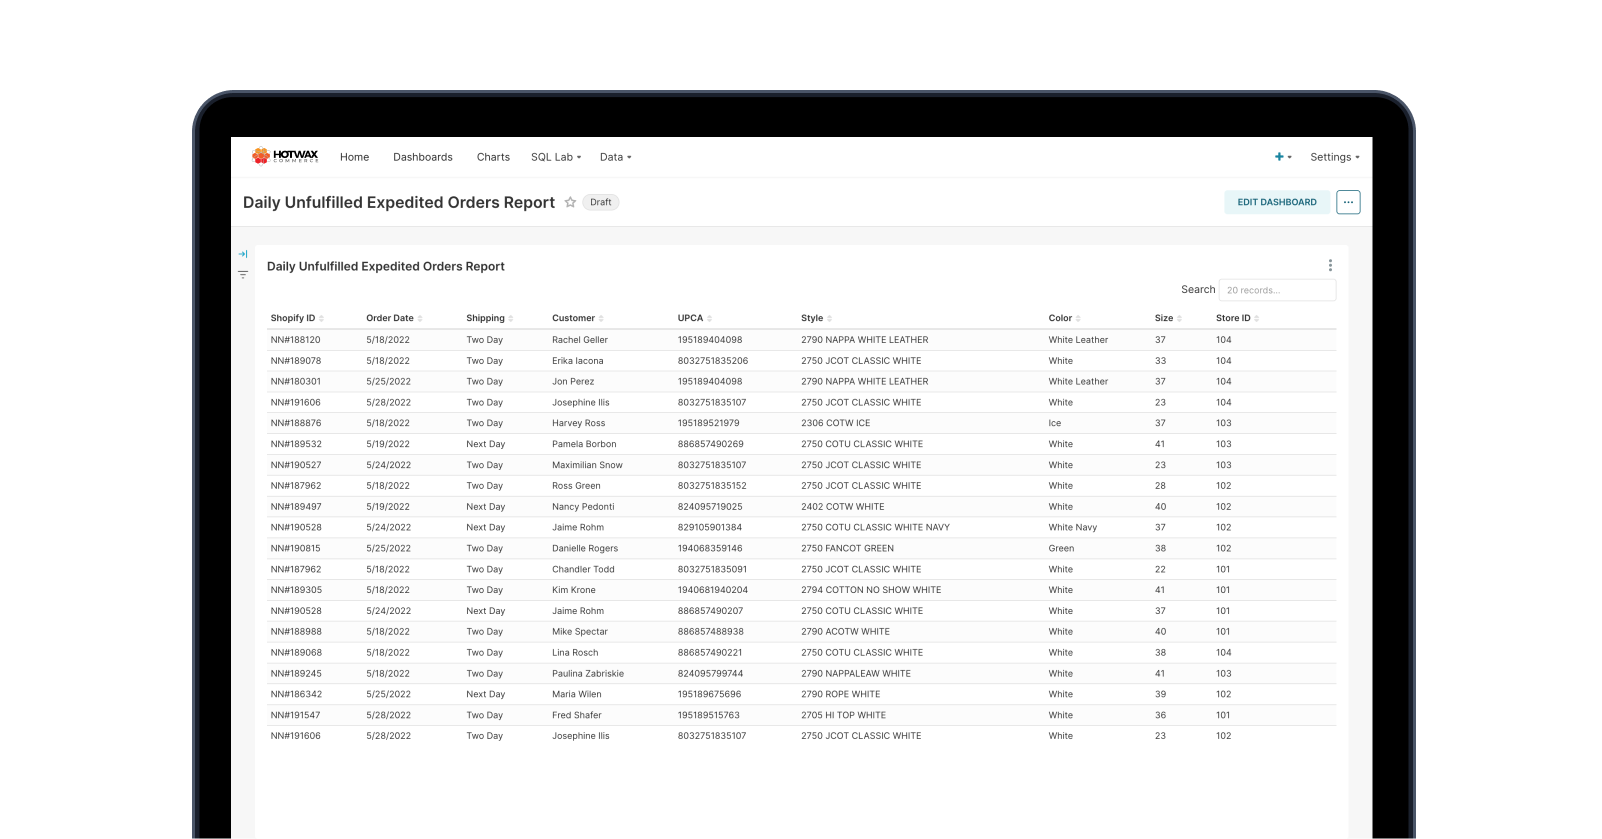The image size is (1602, 839).
Task: Sort table by Style column
Action: [x=816, y=318]
